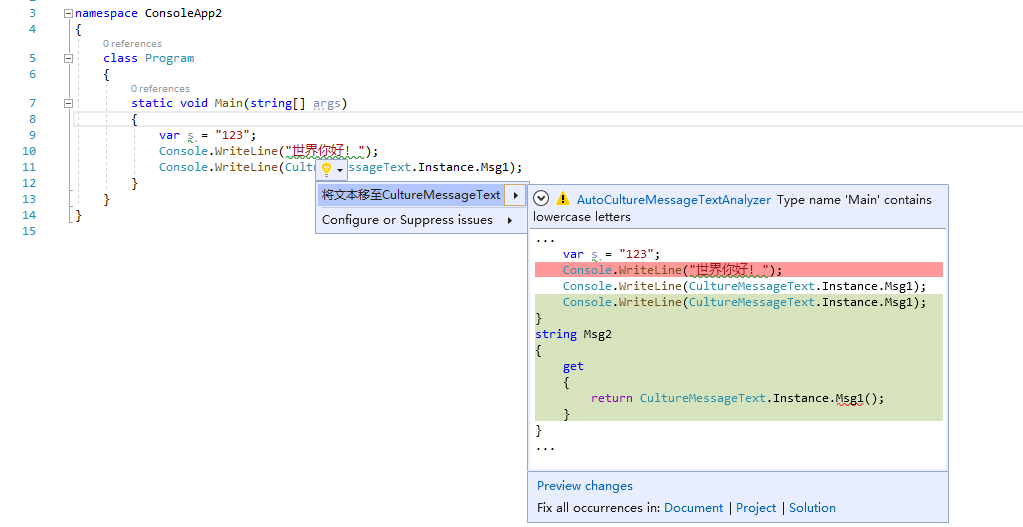1023x527 pixels.
Task: Click Msg1 on editor line 11
Action: point(494,167)
